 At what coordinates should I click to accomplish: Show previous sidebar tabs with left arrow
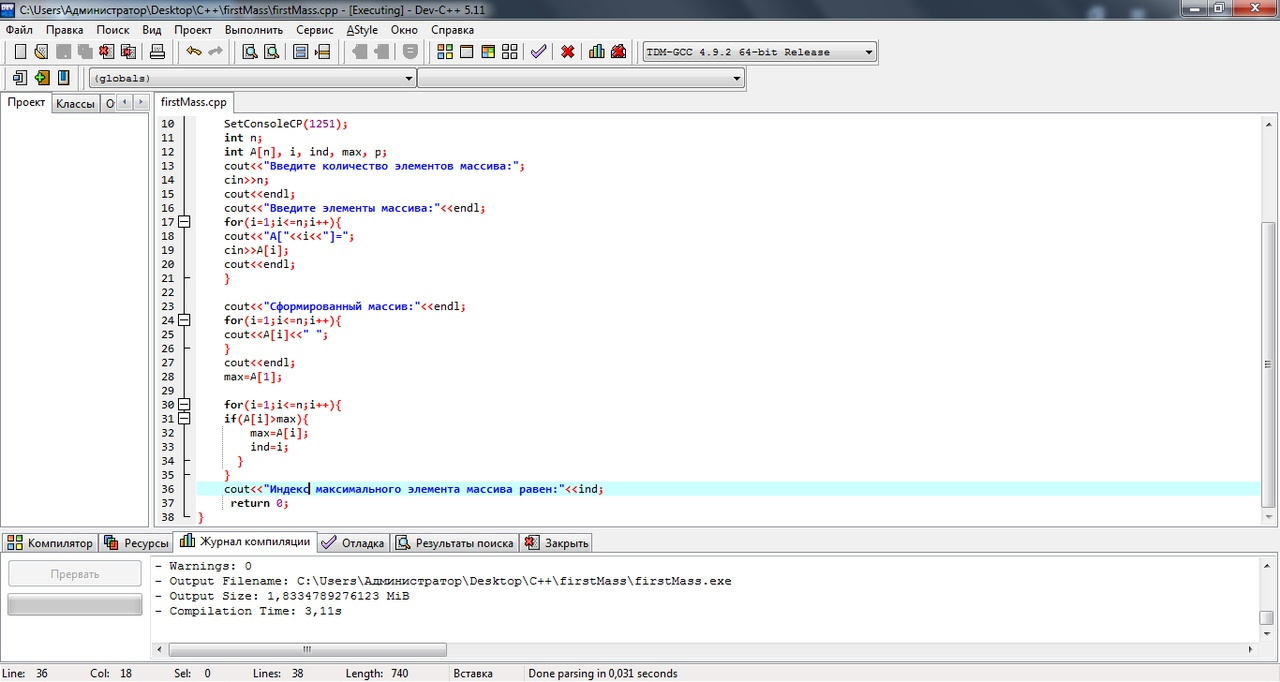tap(124, 103)
